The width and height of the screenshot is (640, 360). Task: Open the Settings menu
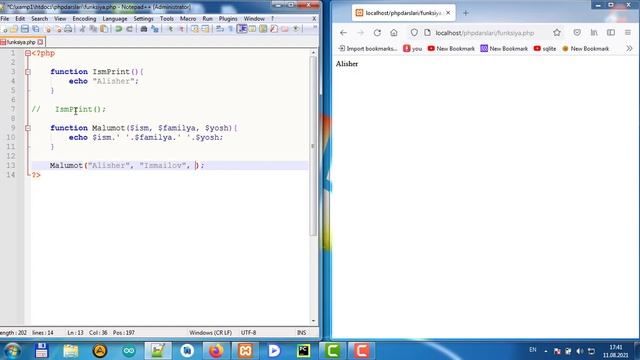click(x=143, y=19)
